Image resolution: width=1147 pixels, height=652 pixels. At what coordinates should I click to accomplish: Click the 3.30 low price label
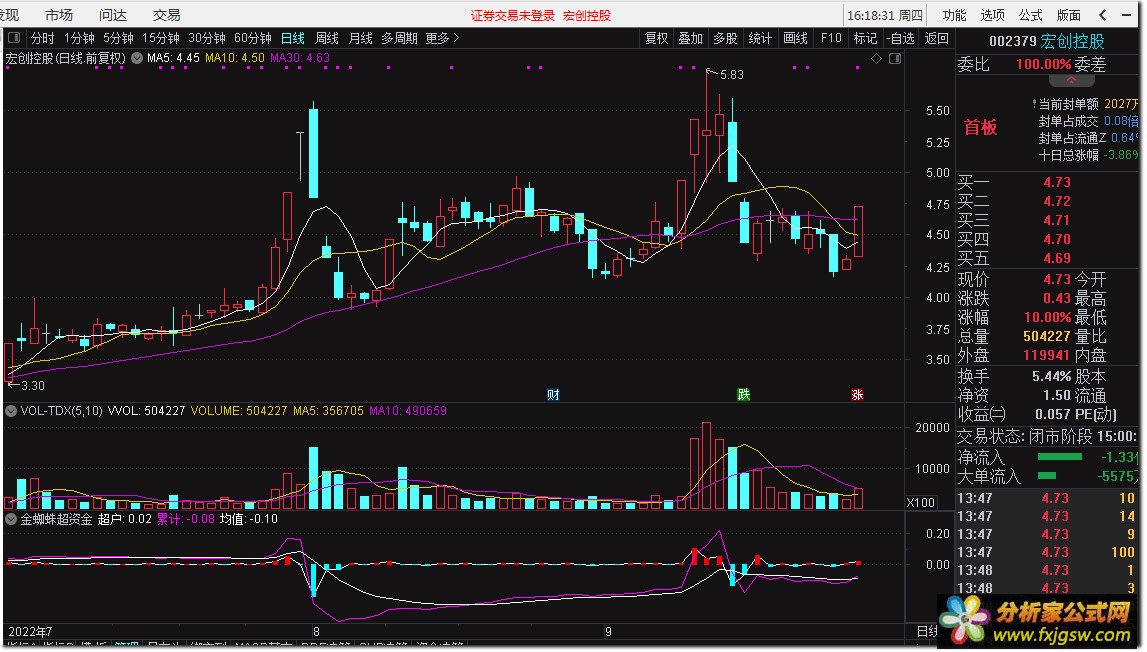[x=32, y=386]
